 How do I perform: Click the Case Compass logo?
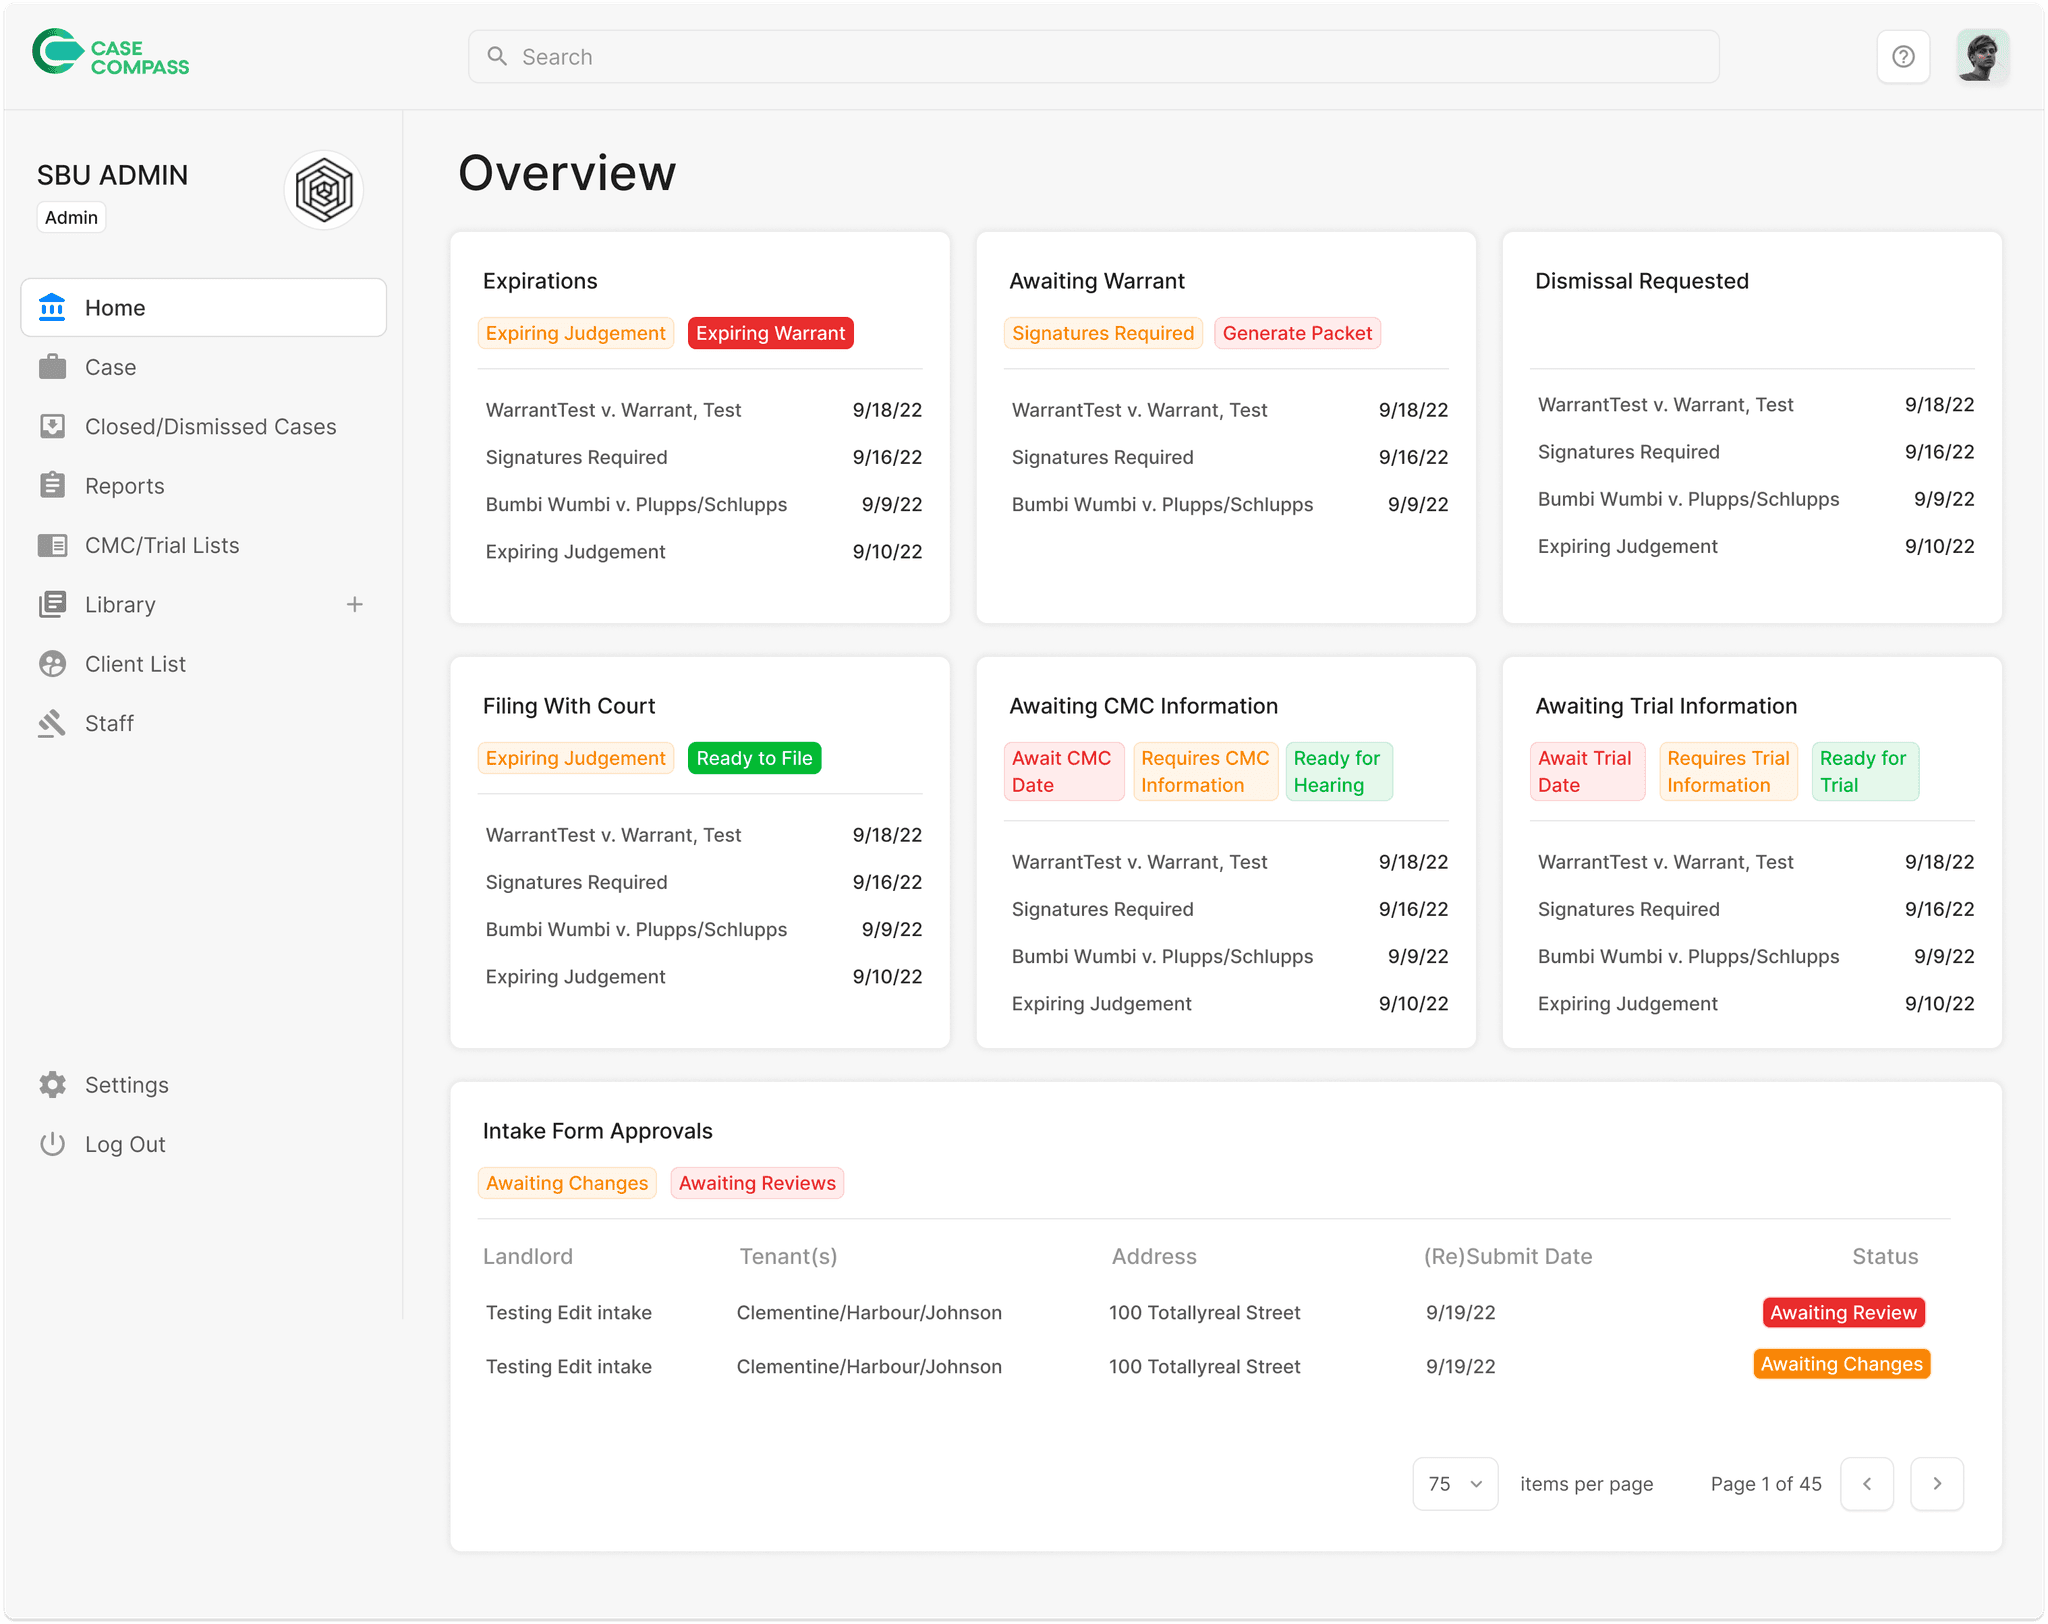[111, 54]
